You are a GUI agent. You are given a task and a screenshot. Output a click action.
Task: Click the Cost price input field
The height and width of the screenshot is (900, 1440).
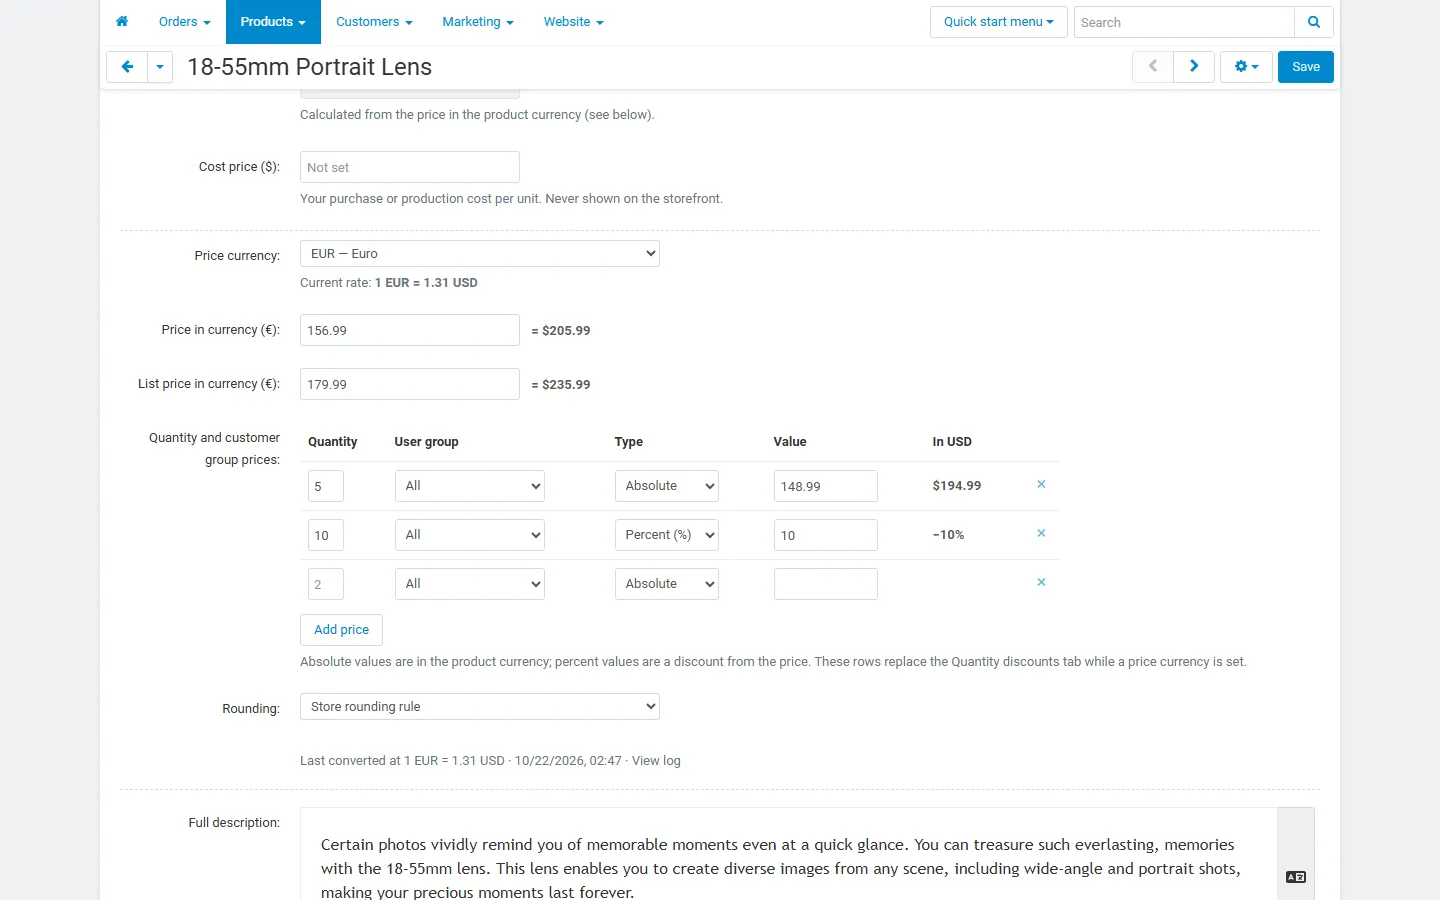pyautogui.click(x=410, y=167)
